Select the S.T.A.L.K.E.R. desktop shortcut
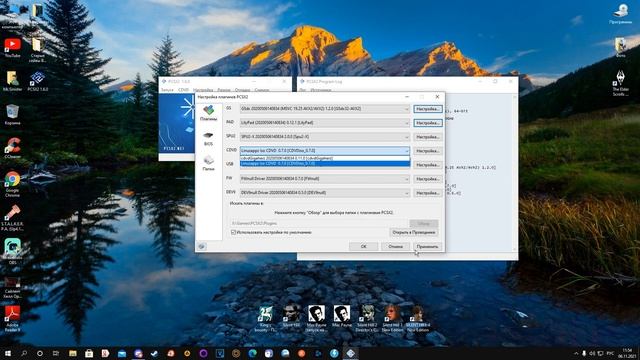The width and height of the screenshot is (640, 360). (12, 218)
